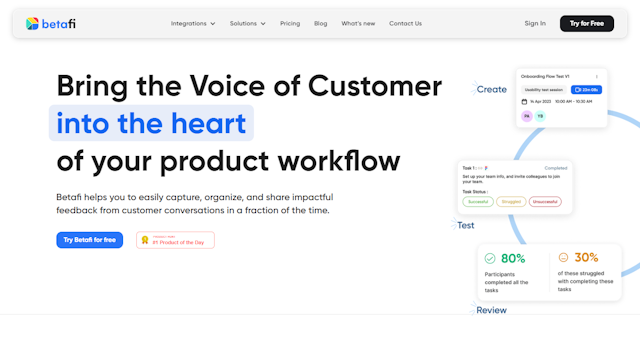Click the black Try for Free button
Viewport: 640px width, 360px height.
[x=587, y=24]
